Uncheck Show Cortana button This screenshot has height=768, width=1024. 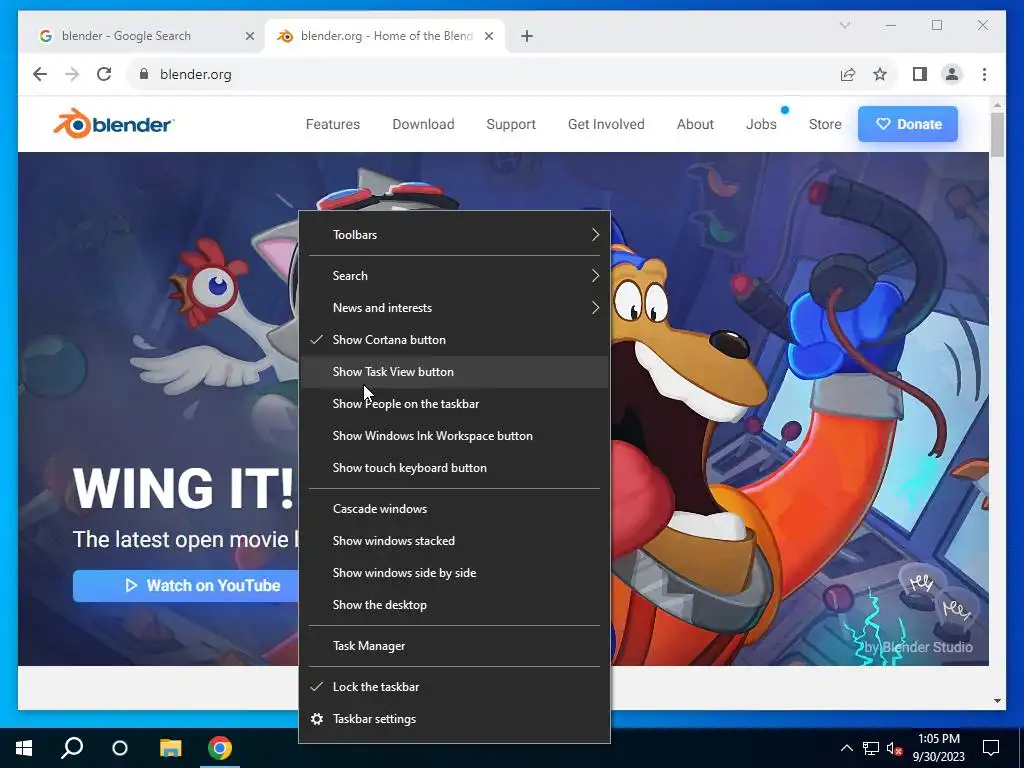point(454,340)
